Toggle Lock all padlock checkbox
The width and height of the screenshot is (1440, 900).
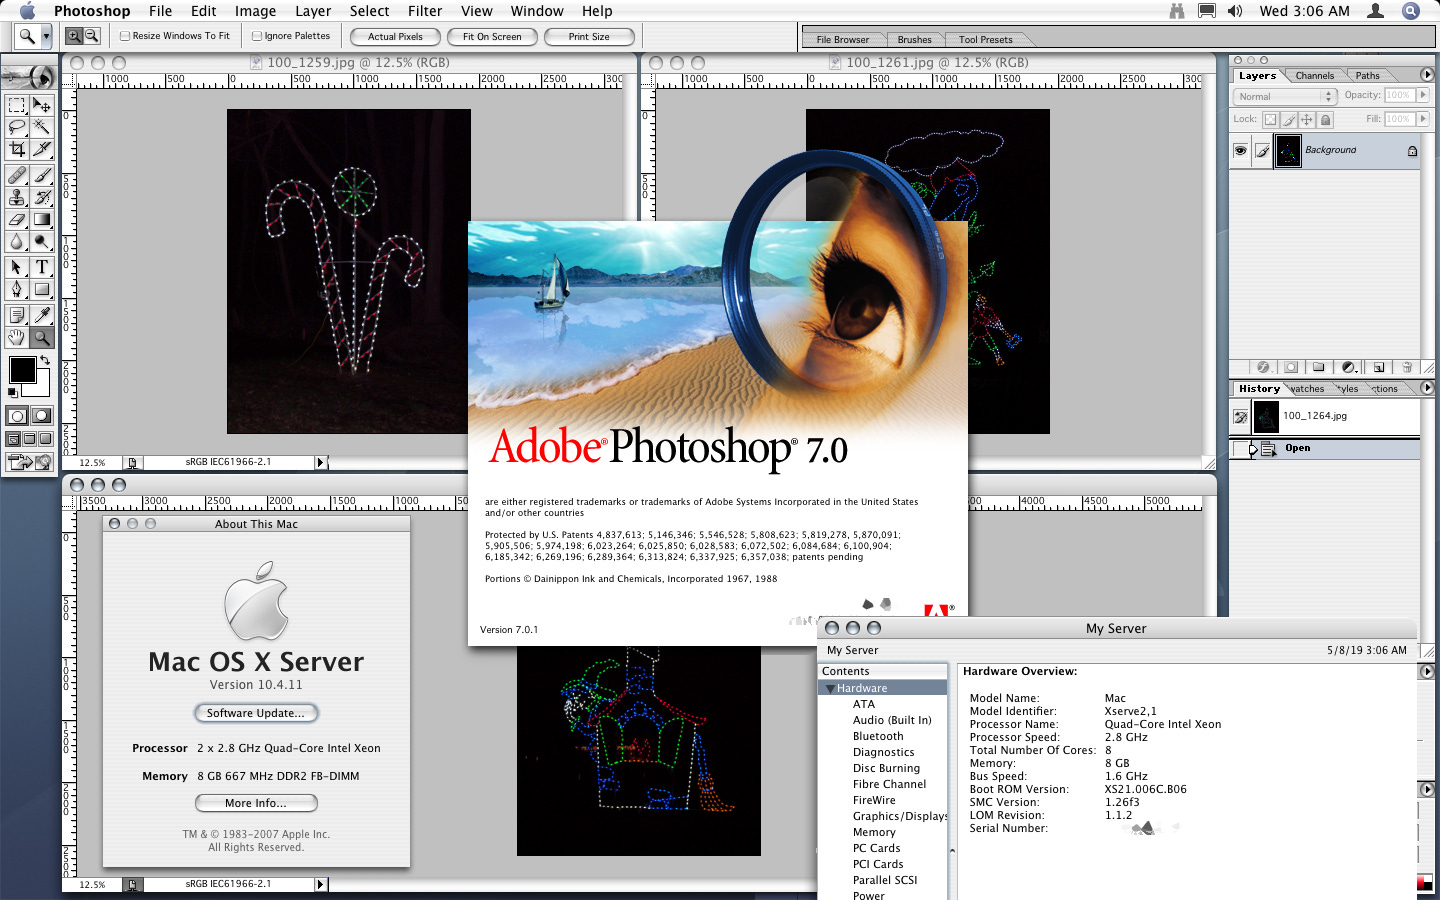[1325, 119]
